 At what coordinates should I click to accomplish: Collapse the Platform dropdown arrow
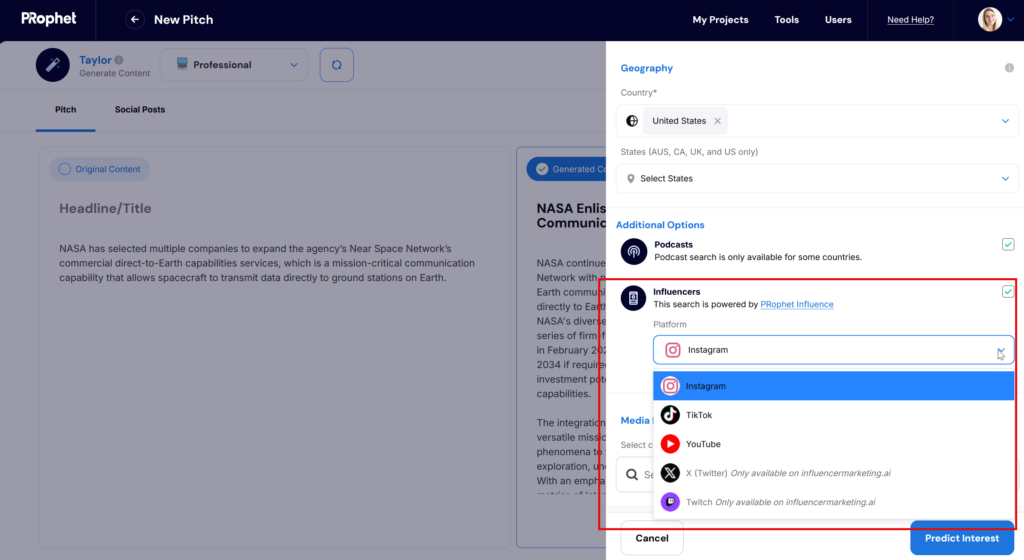(1000, 350)
